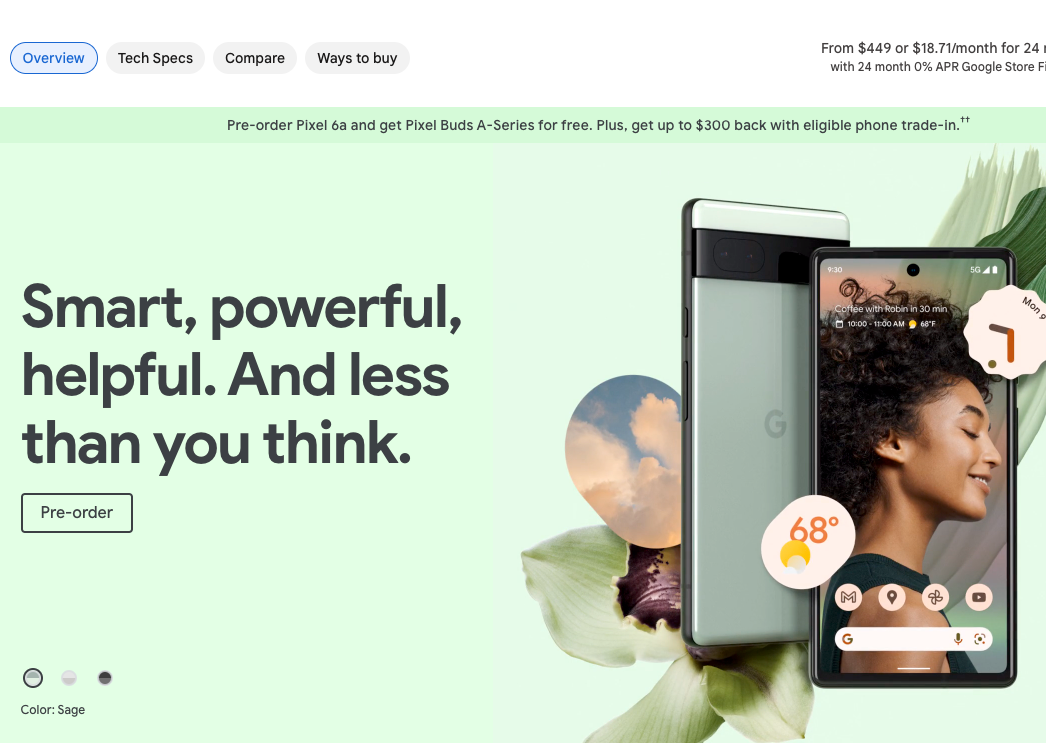Click the Lens icon in phone search bar
Screen dimensions: 1046x747
[979, 639]
